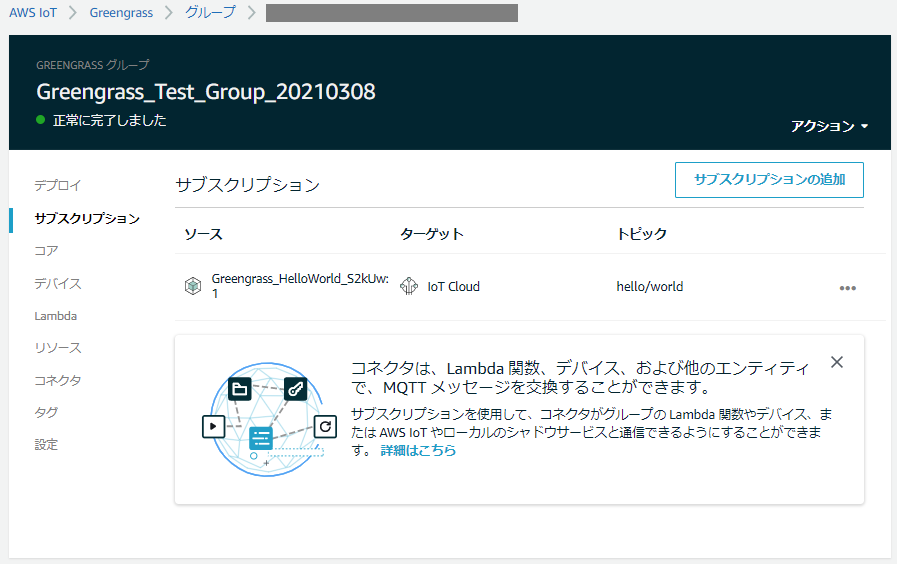Screen dimensions: 897x564
Task: Click the Greengrass_Test_Group_20210308 group title
Action: [206, 92]
